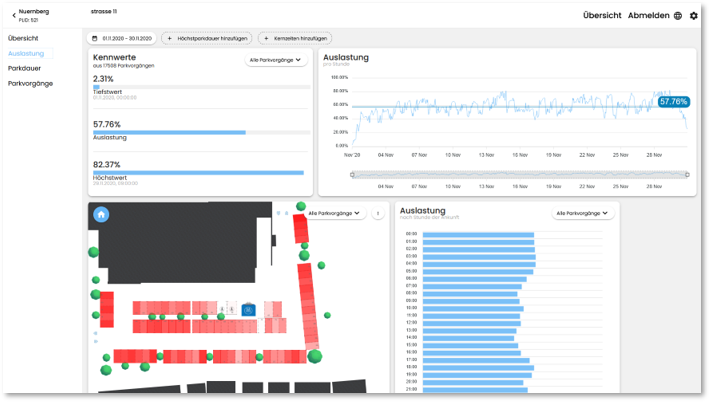Click the Kennwerte card heading
This screenshot has height=402, width=710.
115,57
